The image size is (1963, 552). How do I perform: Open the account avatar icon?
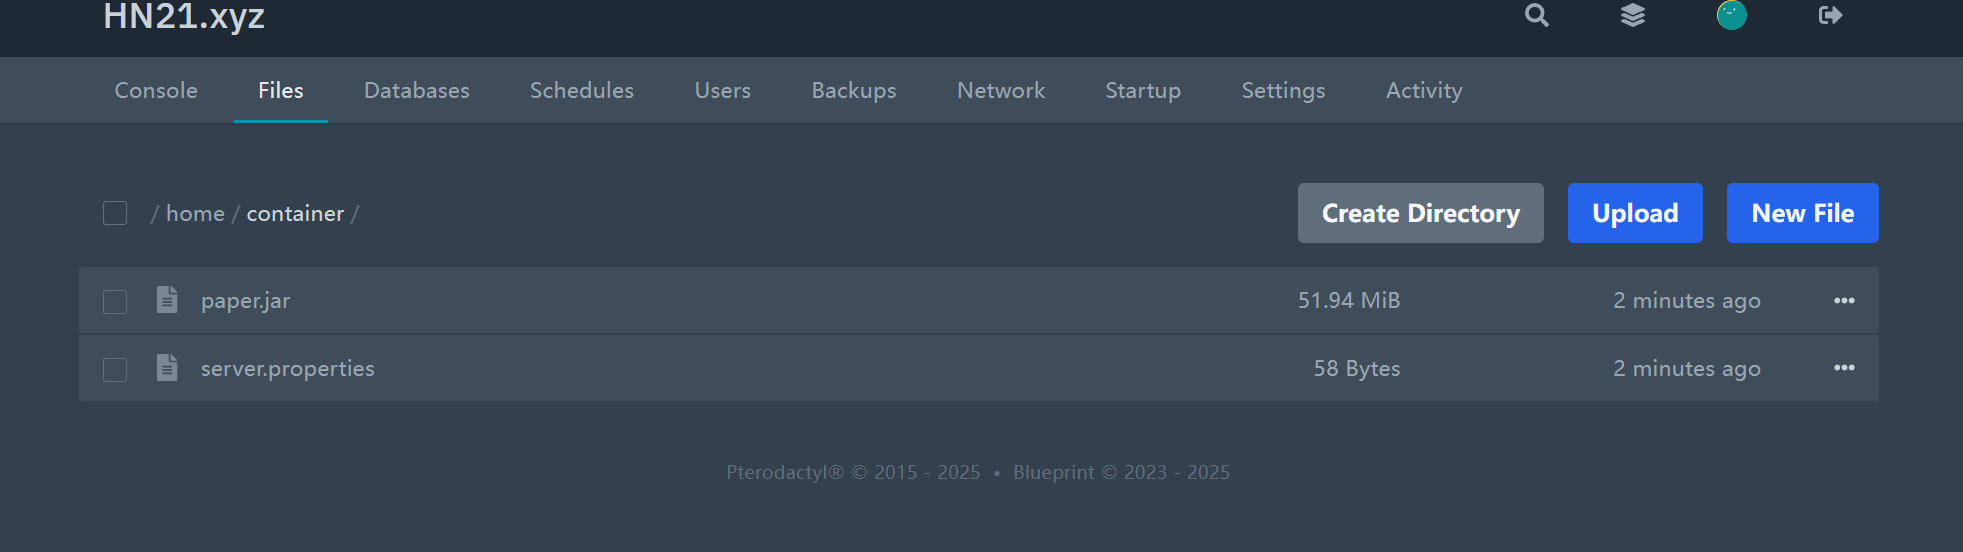[1731, 15]
